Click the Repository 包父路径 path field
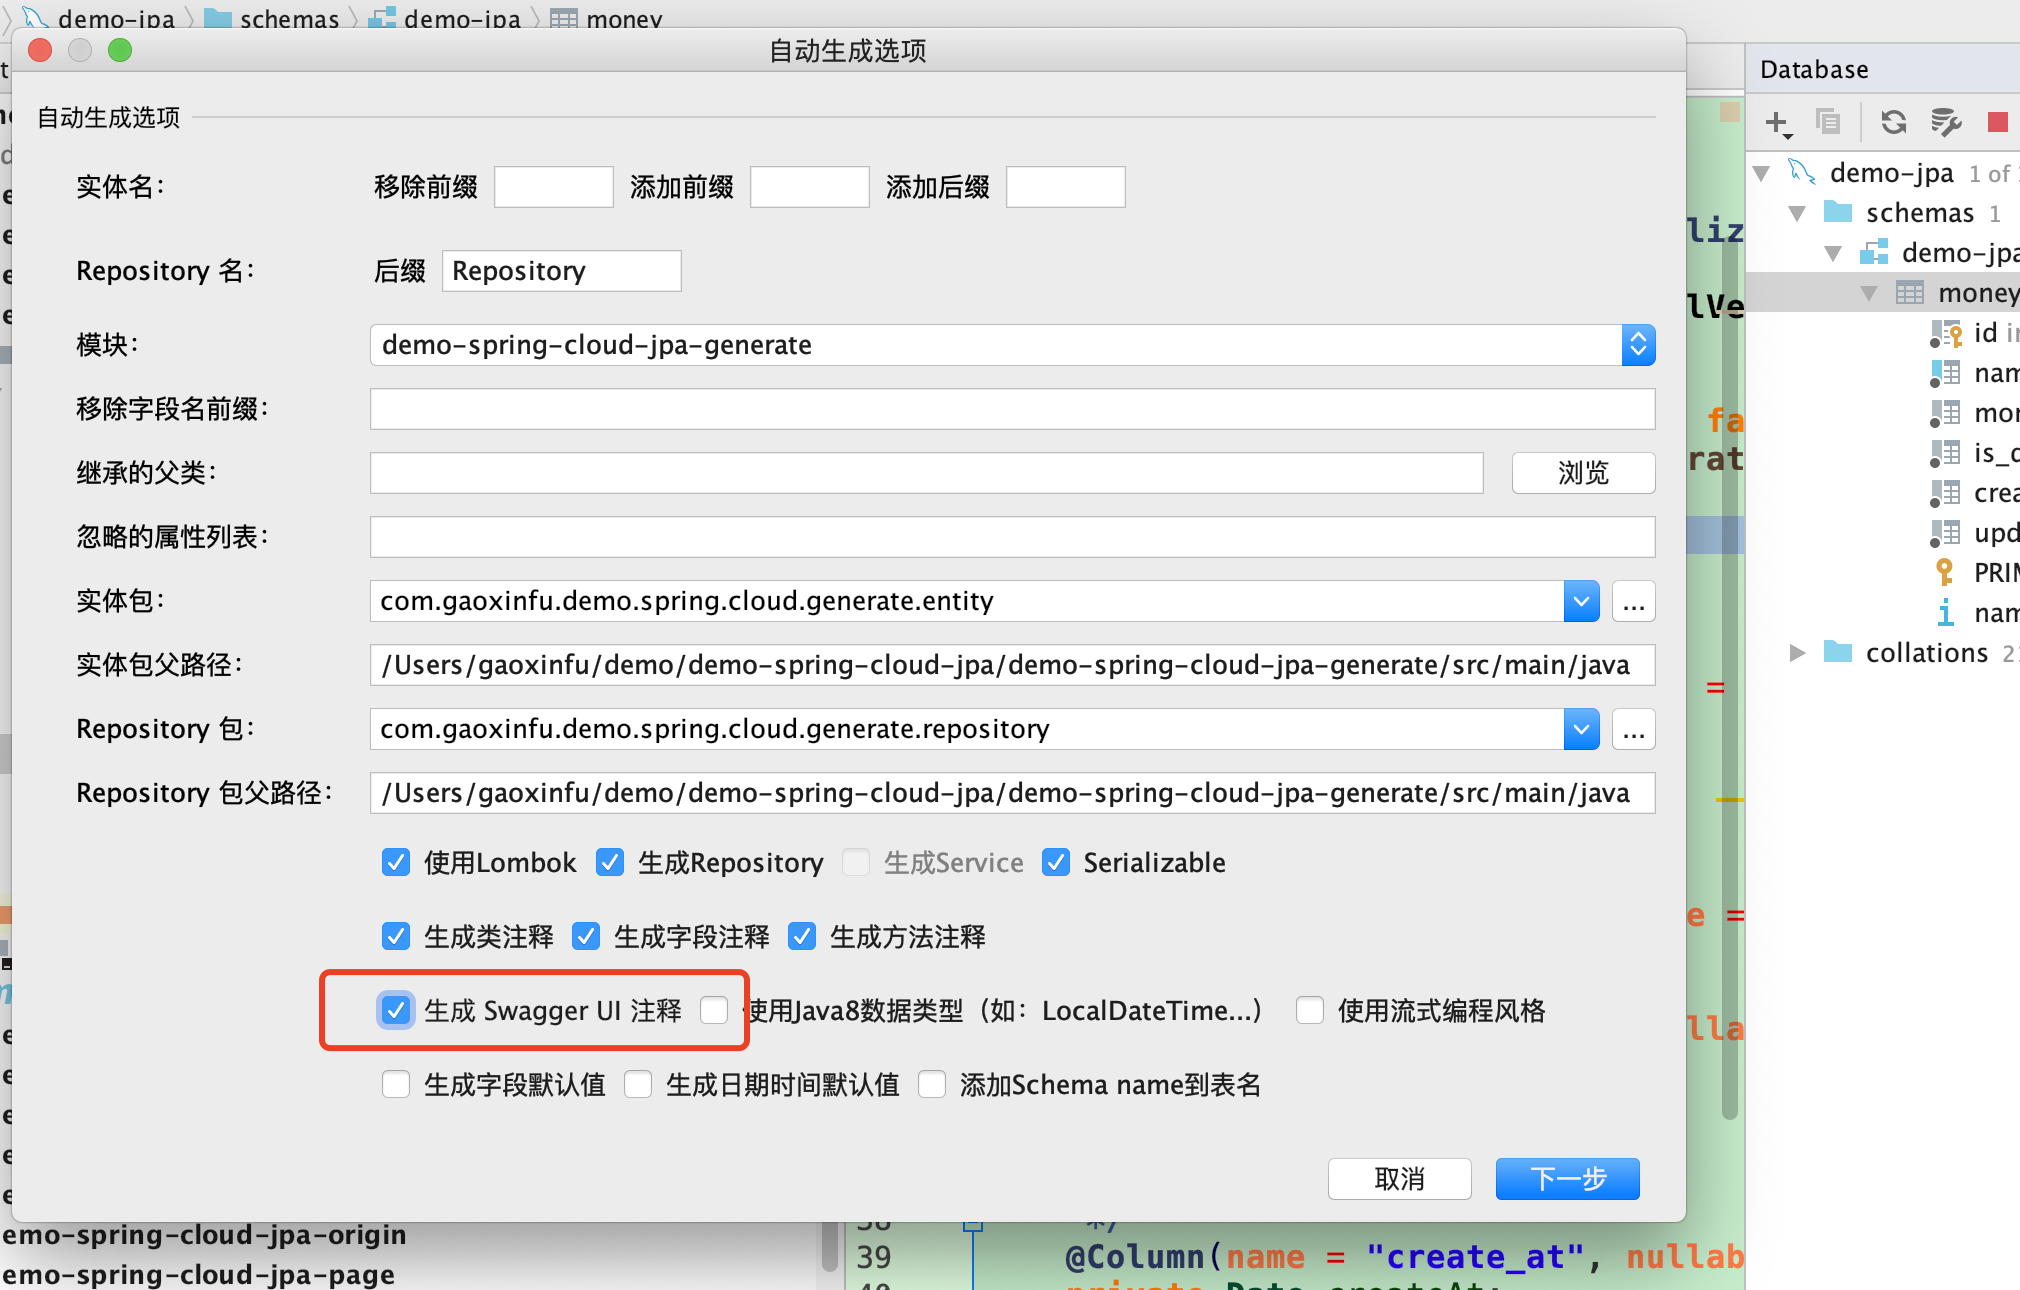Screen dimensions: 2020x1290 click(x=1012, y=793)
